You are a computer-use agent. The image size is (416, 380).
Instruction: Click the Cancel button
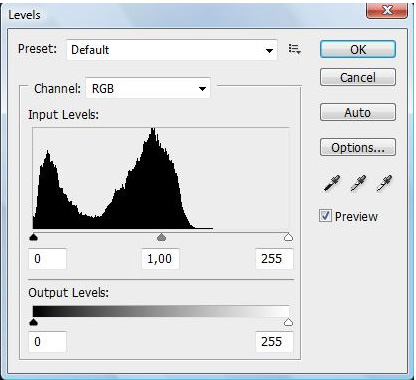pyautogui.click(x=358, y=77)
